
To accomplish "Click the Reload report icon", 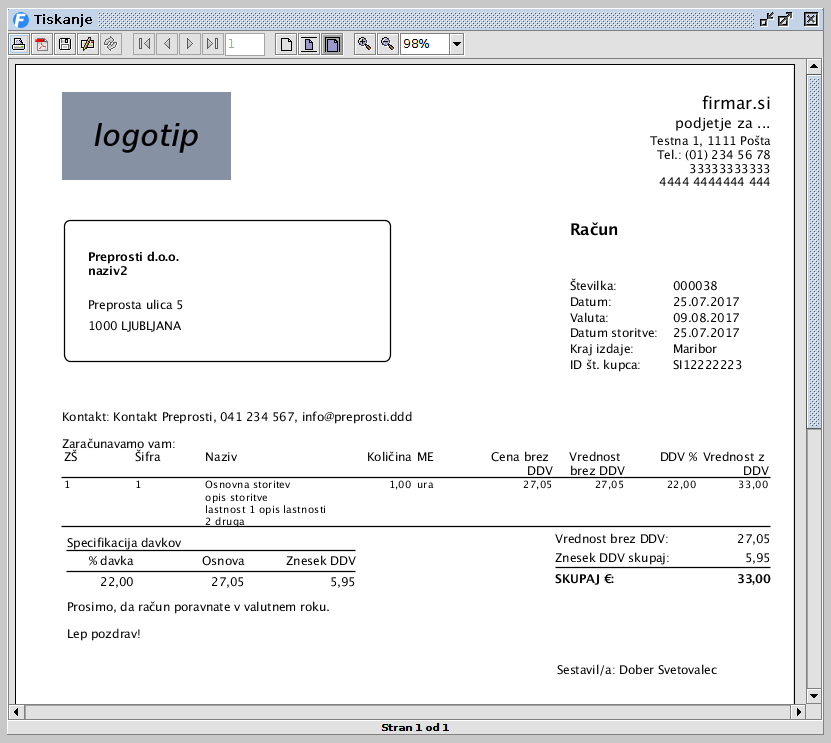I will (x=110, y=44).
